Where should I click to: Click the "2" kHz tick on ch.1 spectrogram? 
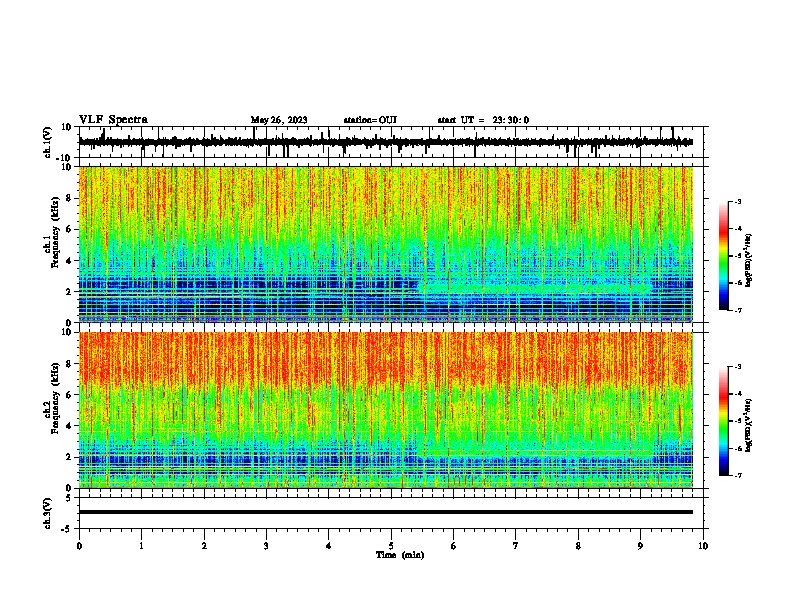[x=70, y=292]
